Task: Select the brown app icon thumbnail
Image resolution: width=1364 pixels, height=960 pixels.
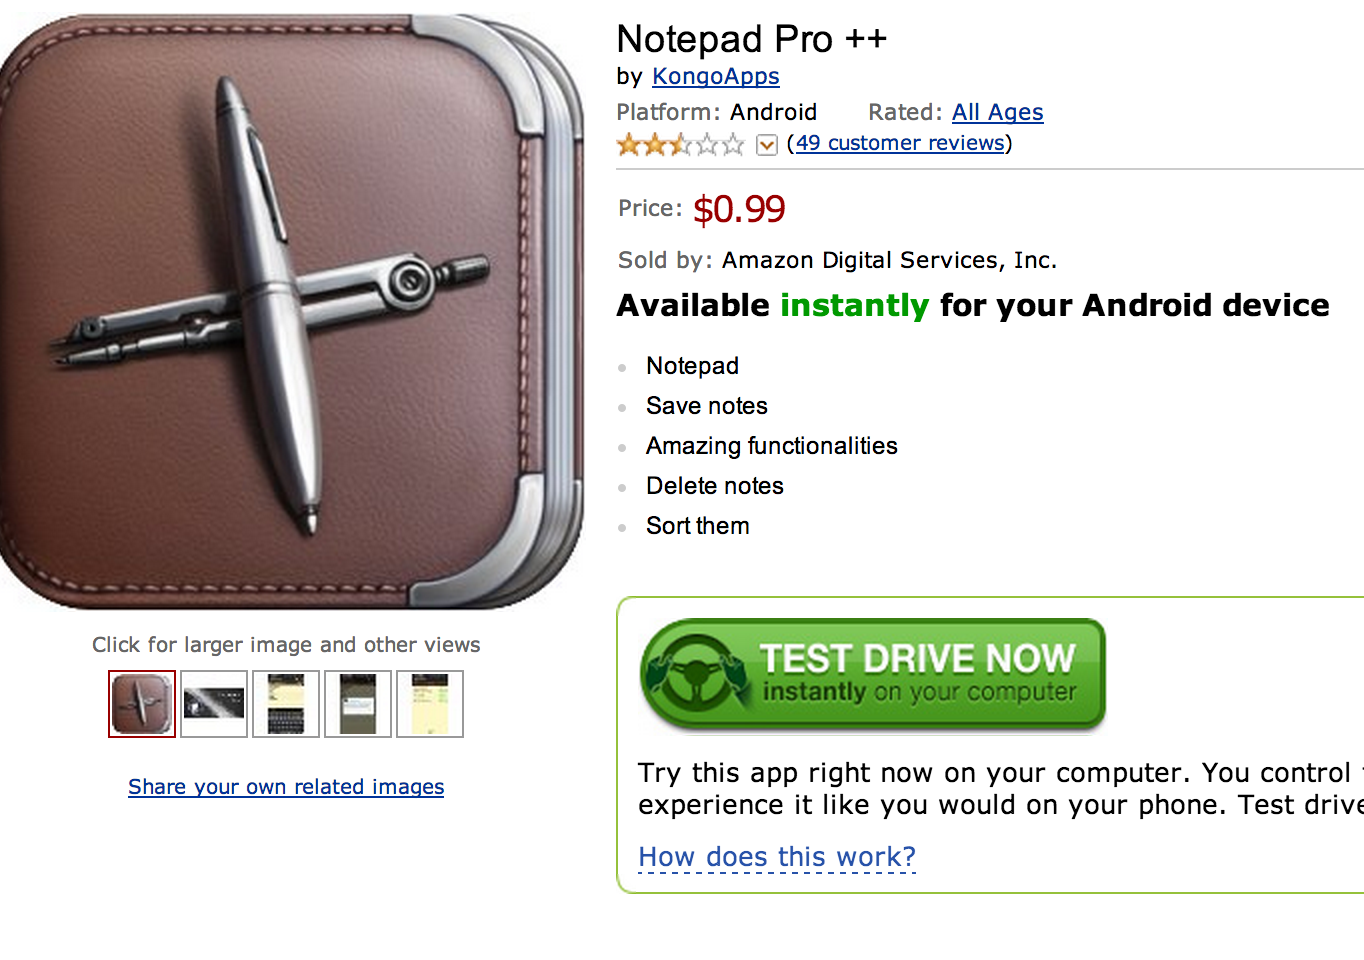Action: [142, 704]
